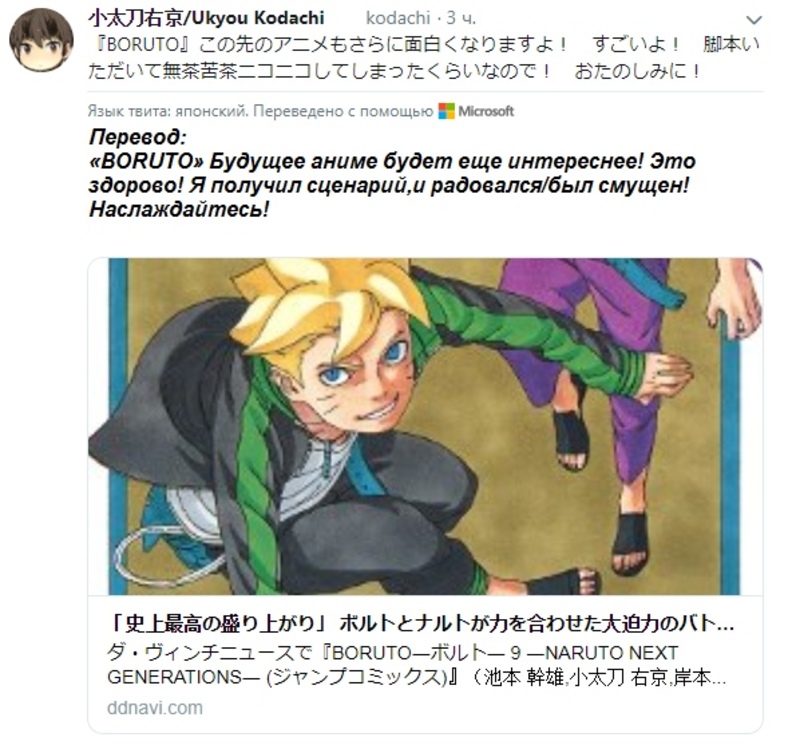Open the ddnavi.com source domain link
Image resolution: width=800 pixels, height=745 pixels.
[155, 708]
